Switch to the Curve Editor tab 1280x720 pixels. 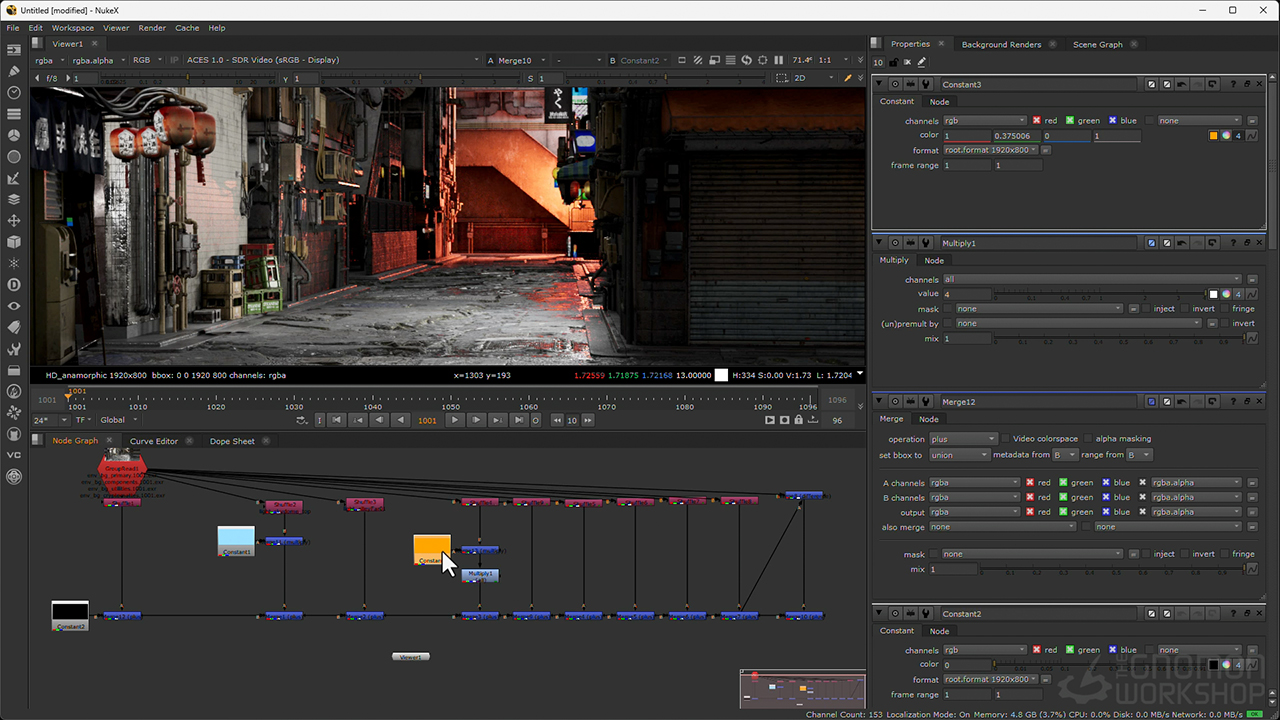(x=153, y=441)
